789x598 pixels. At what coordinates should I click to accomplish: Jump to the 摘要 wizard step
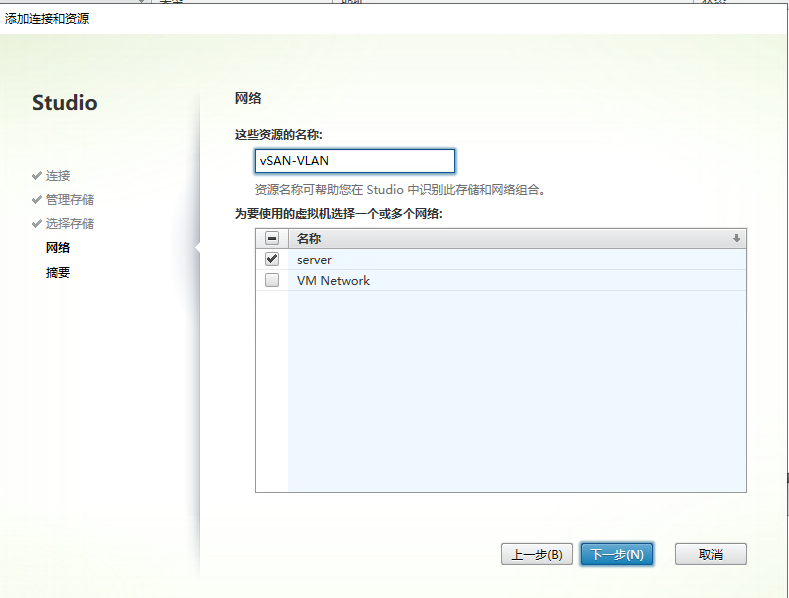tap(58, 272)
